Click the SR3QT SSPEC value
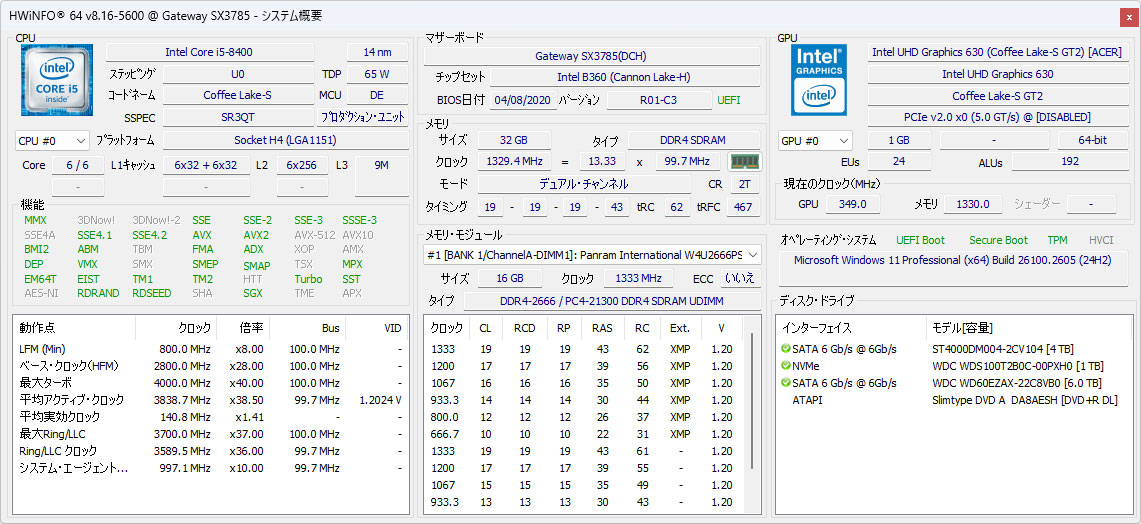 coord(238,117)
